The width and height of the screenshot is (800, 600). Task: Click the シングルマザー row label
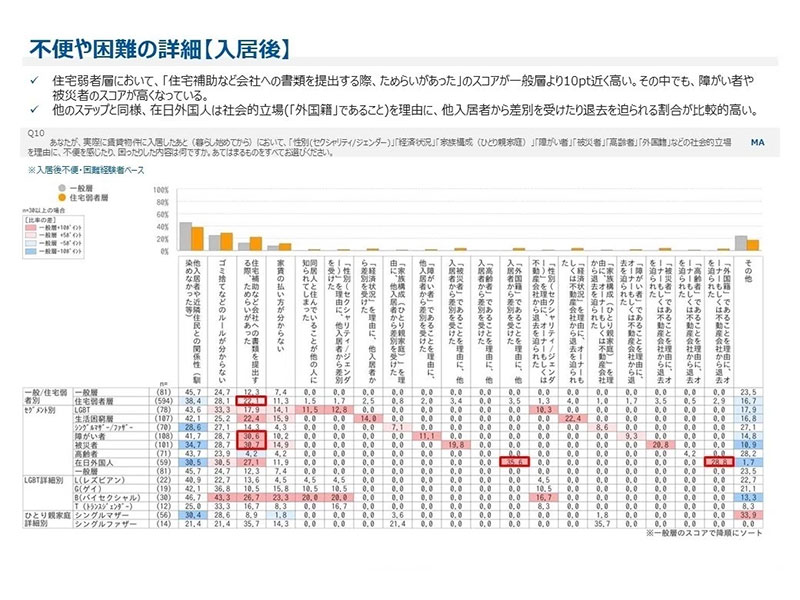(98, 517)
